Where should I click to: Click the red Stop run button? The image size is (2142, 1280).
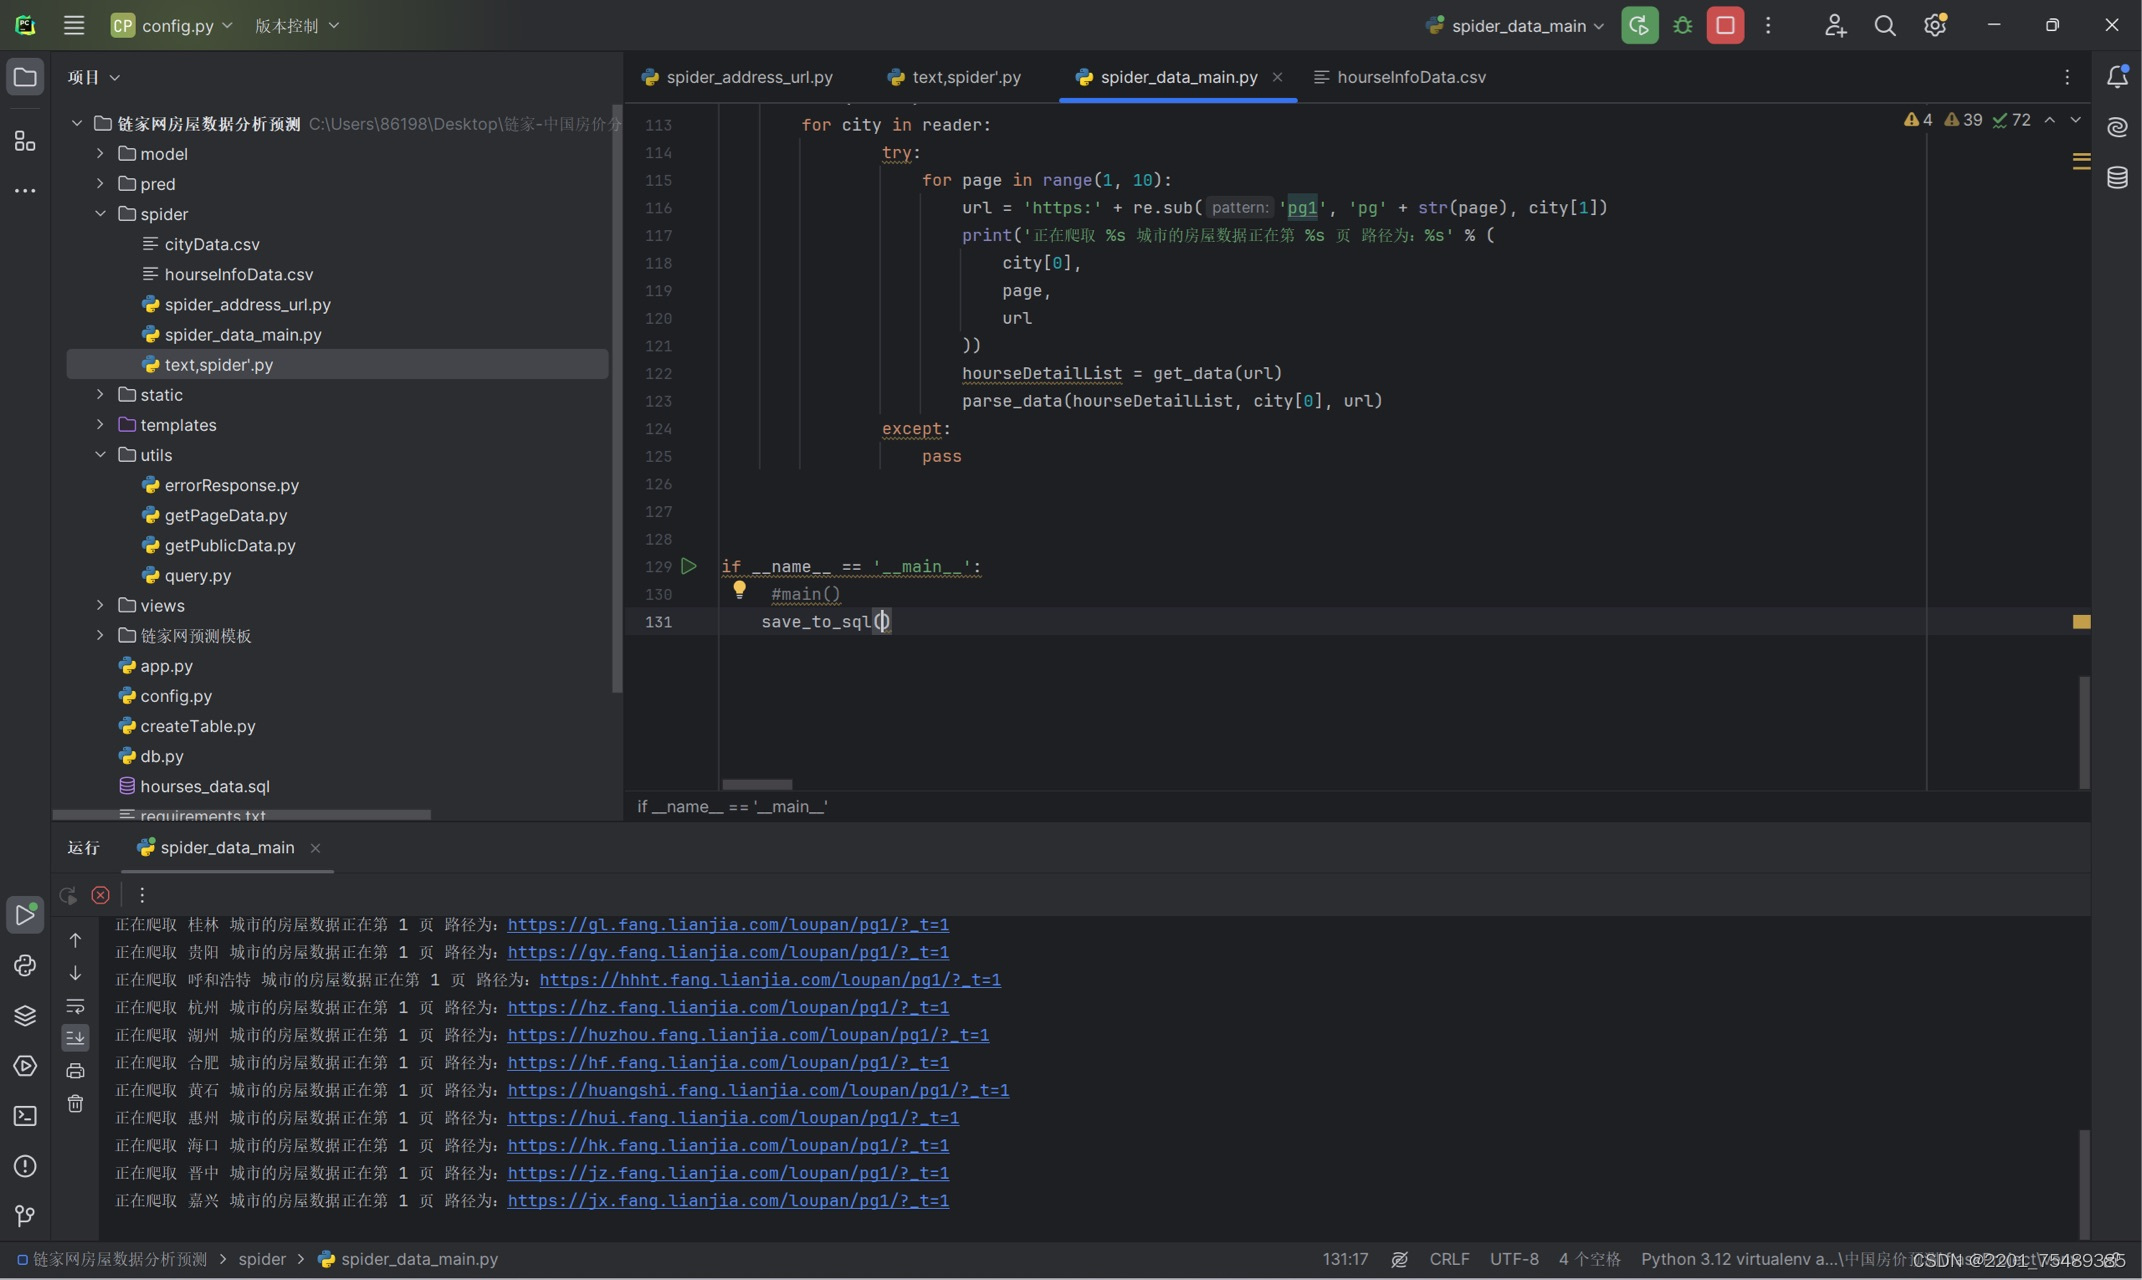(1725, 26)
